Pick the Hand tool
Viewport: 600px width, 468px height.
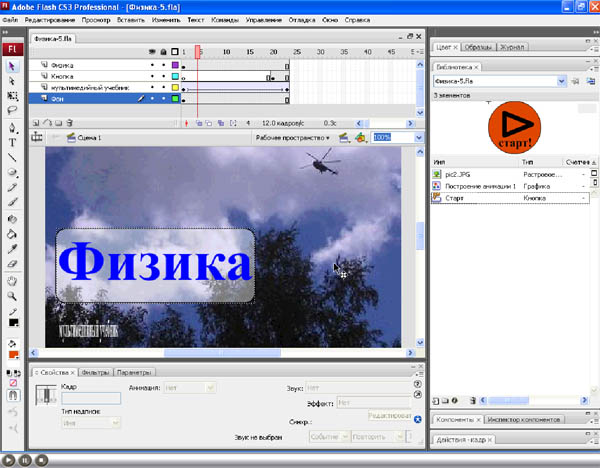[12, 281]
